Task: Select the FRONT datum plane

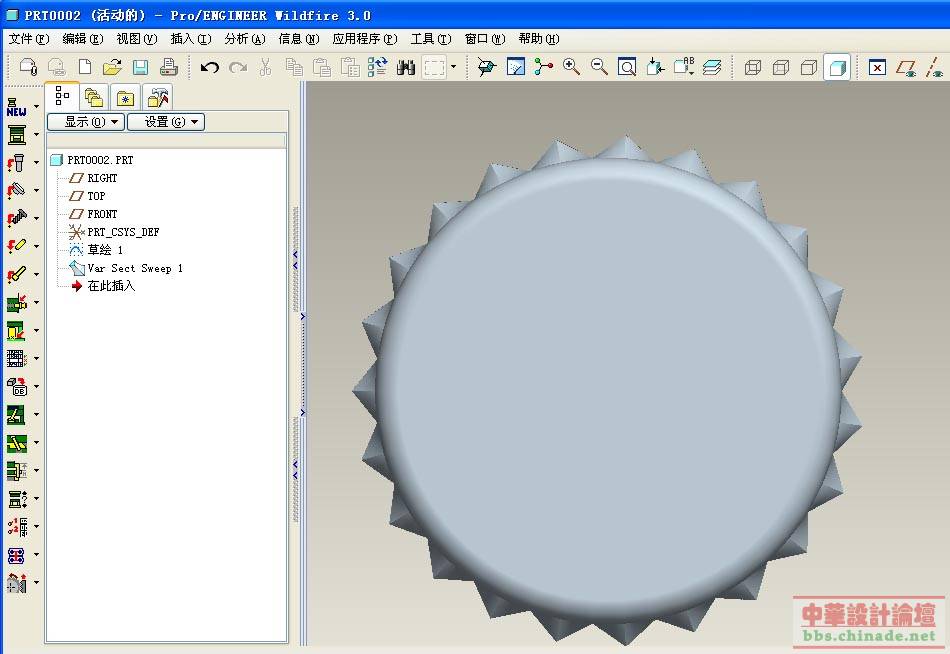Action: pyautogui.click(x=102, y=214)
